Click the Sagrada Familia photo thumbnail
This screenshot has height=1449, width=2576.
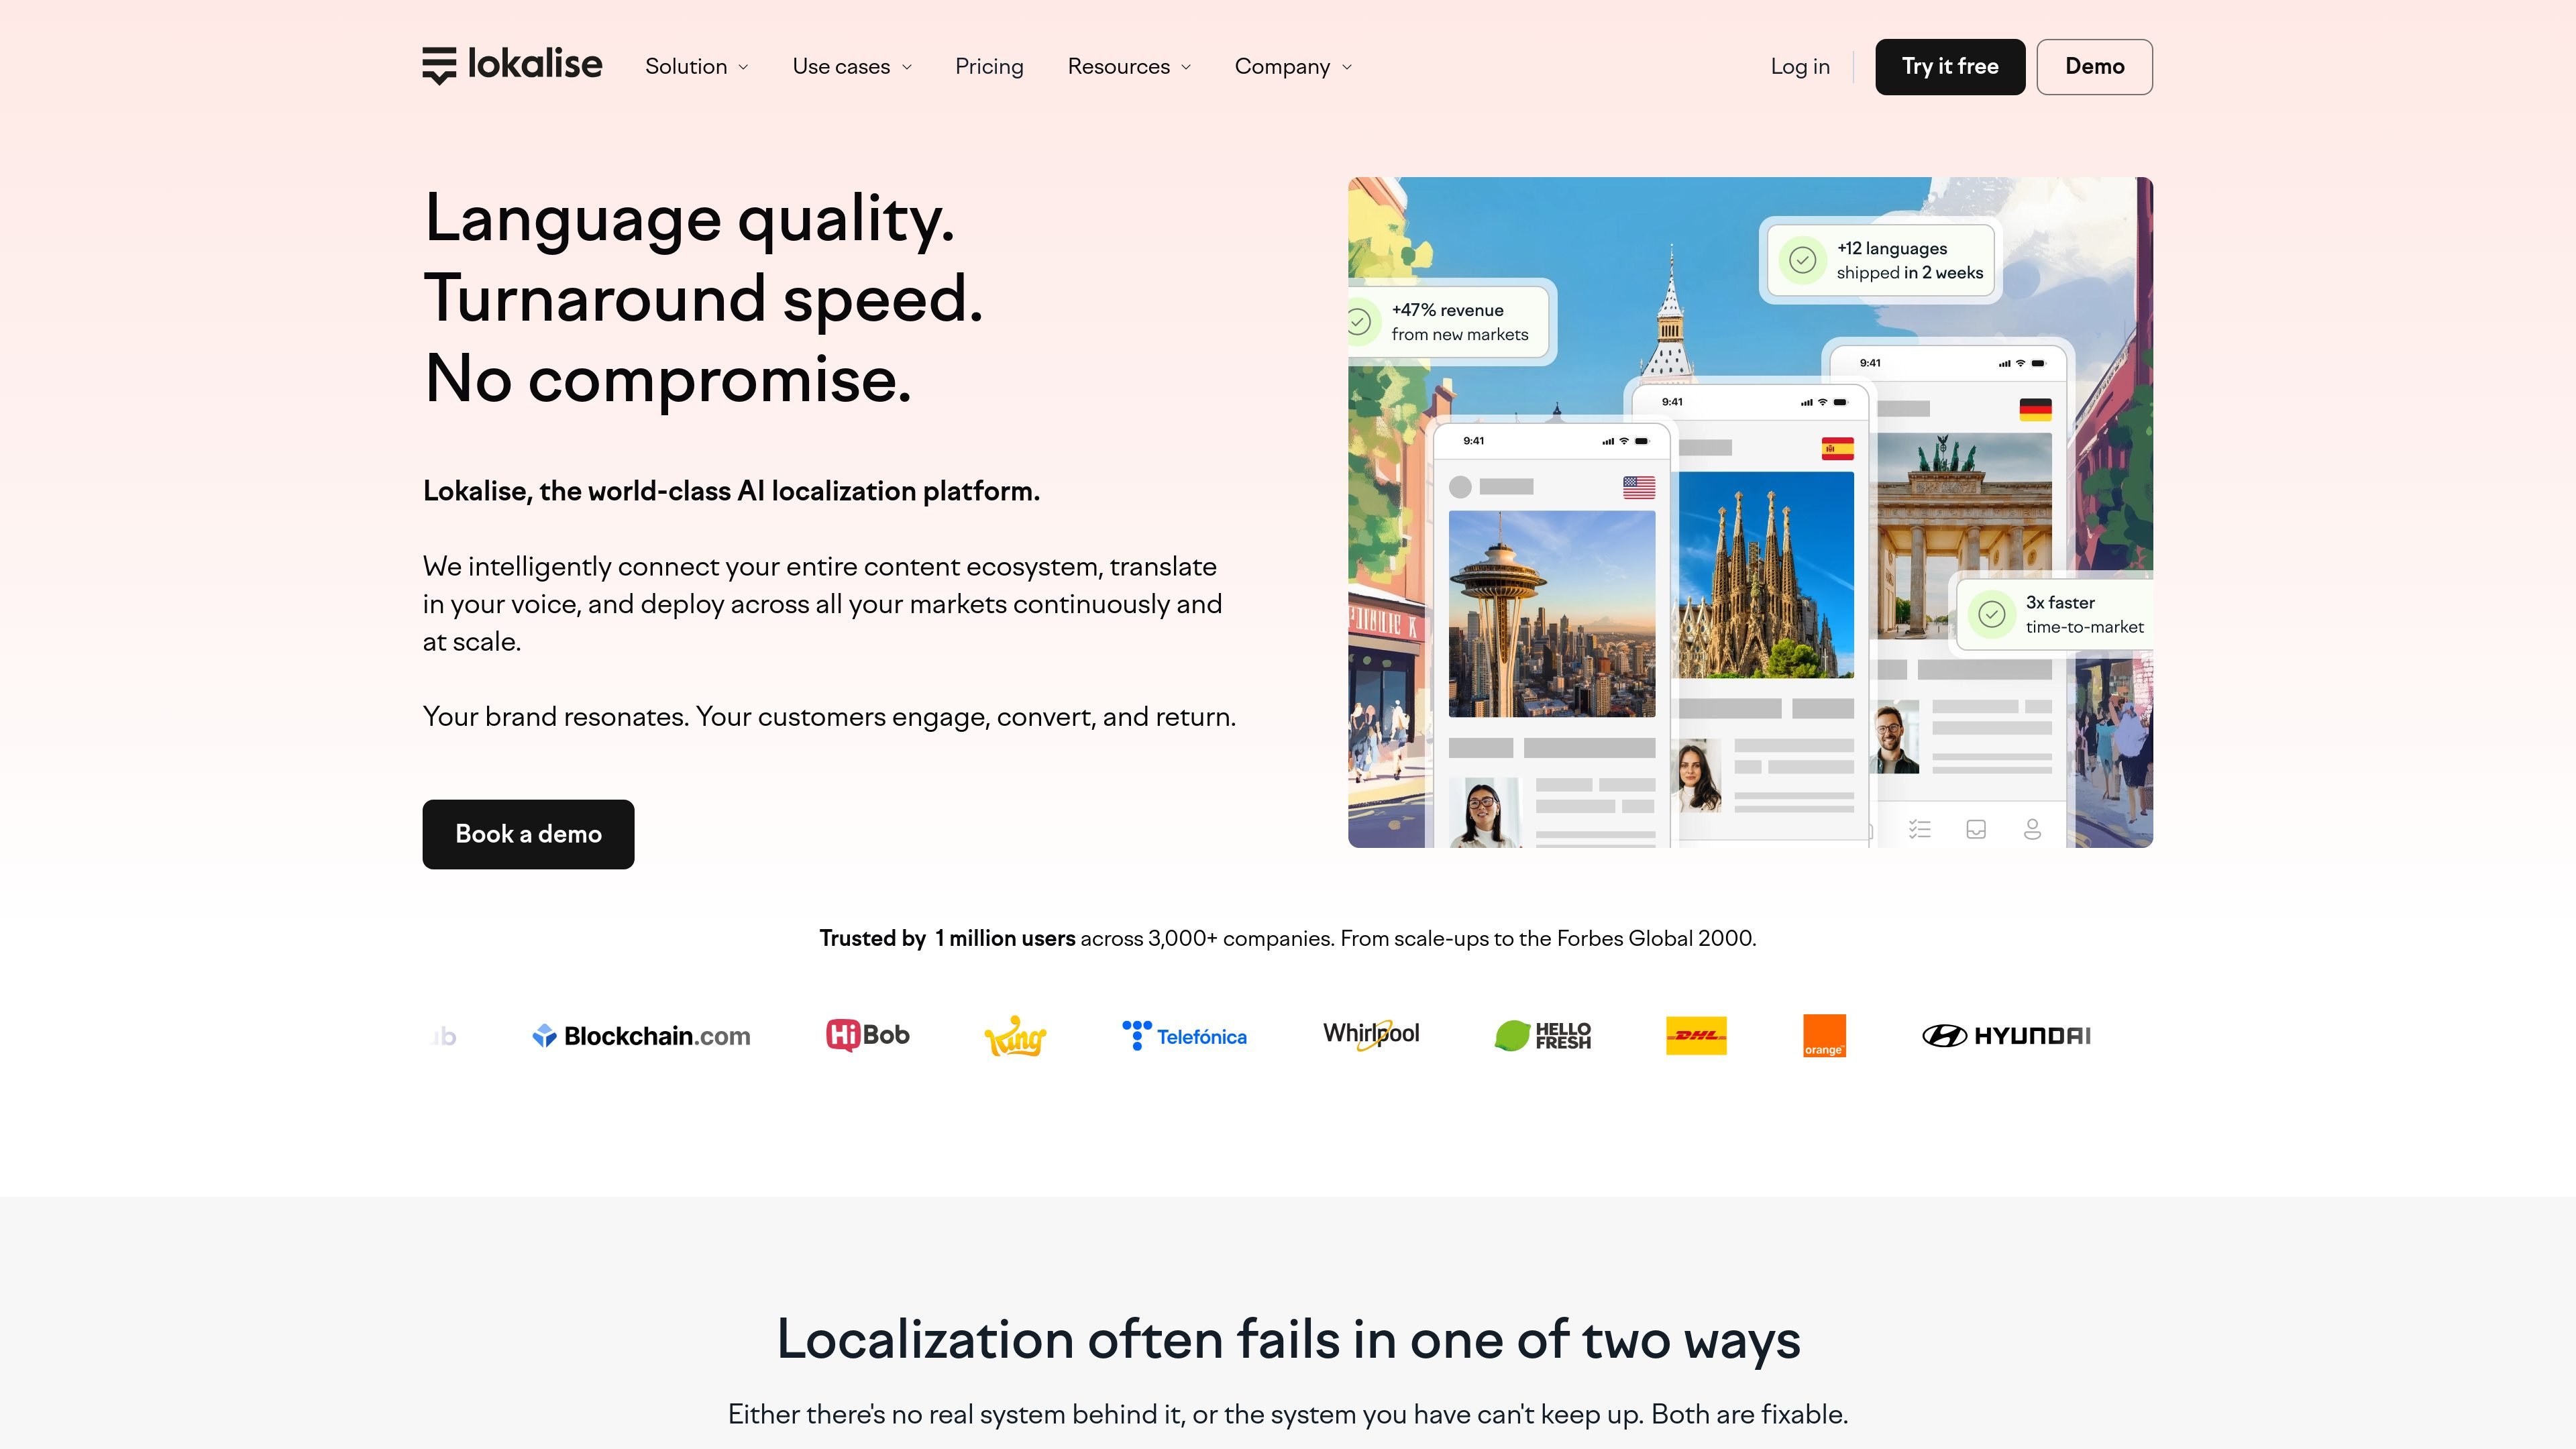click(x=1766, y=575)
